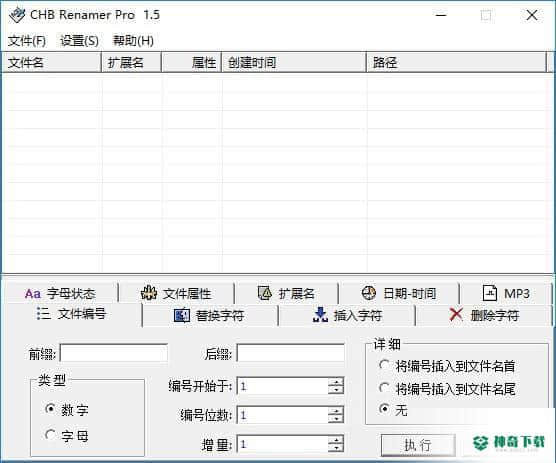Increase the 编号开始于 value with up arrow
The image size is (556, 463).
tap(336, 382)
